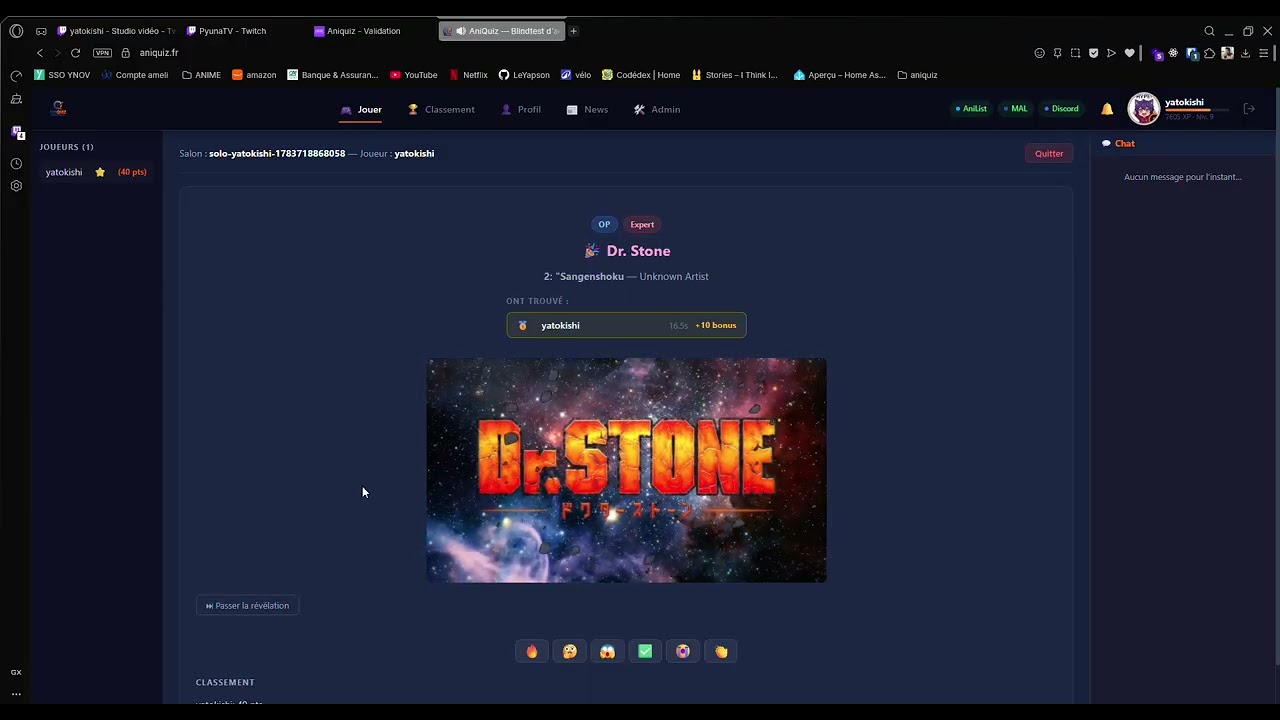Open yatokishi's avatar picture in the header
The height and width of the screenshot is (720, 1280).
pos(1143,109)
